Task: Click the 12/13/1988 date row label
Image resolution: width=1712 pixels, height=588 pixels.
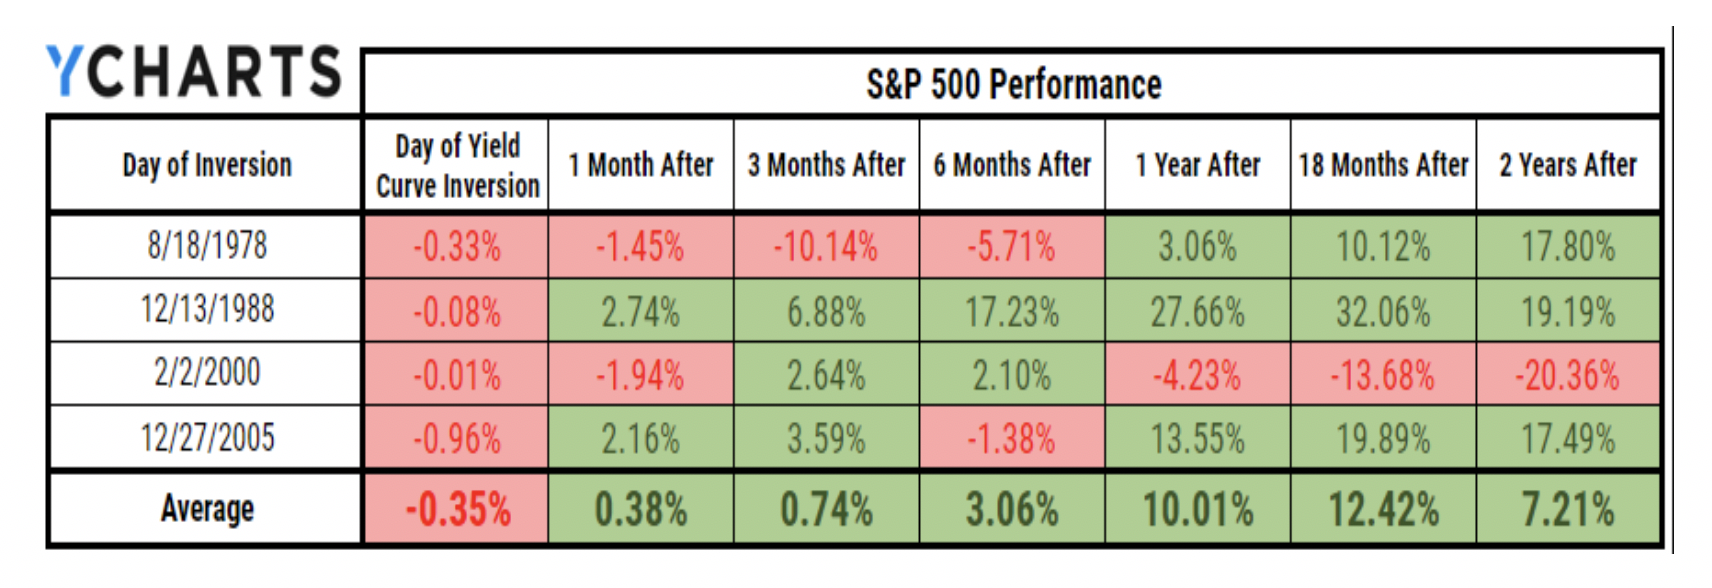Action: point(207,310)
